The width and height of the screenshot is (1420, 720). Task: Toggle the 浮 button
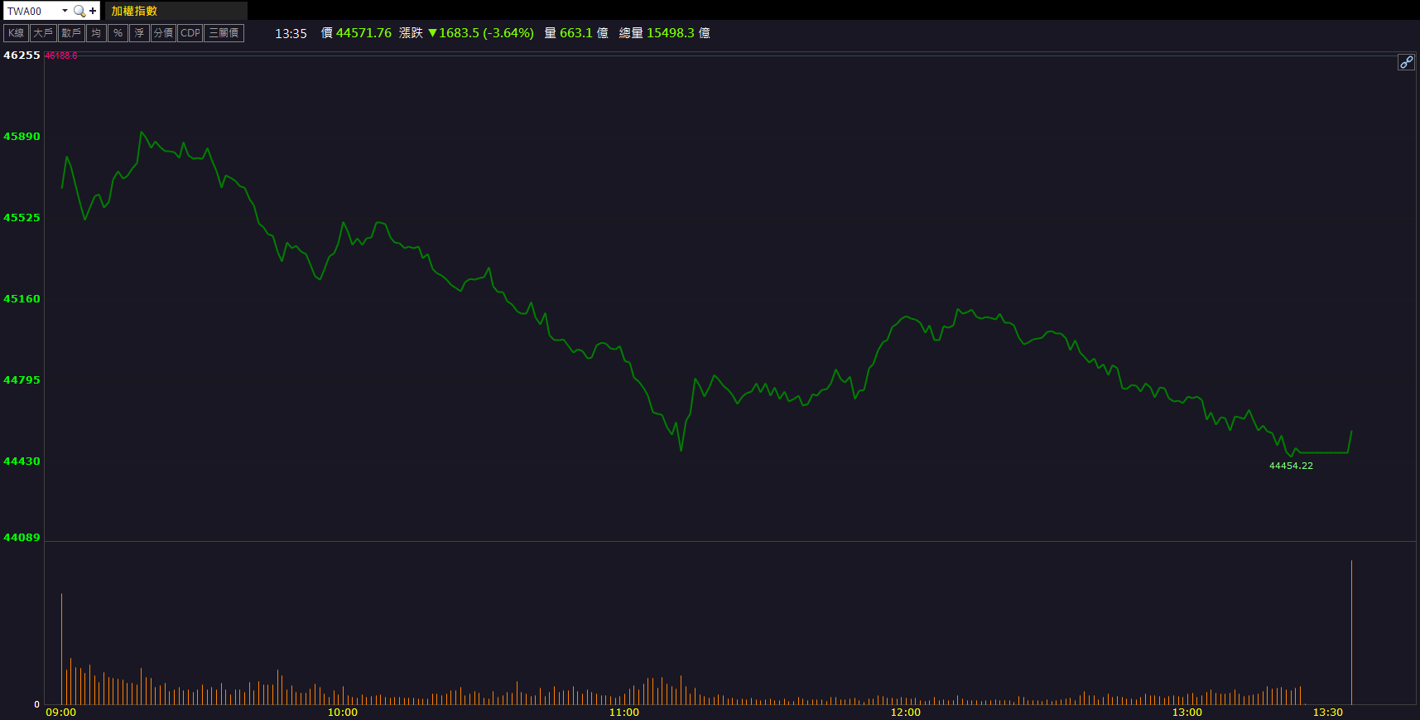139,33
